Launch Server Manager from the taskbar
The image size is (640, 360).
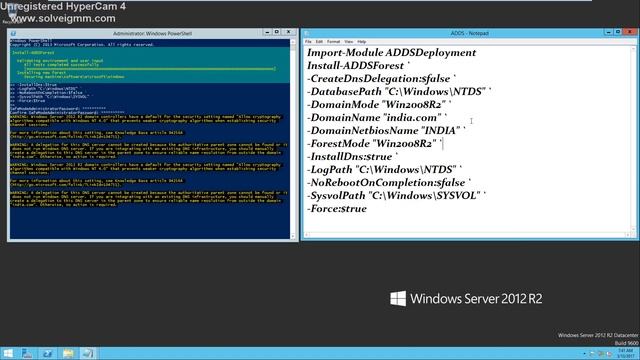tap(27, 353)
